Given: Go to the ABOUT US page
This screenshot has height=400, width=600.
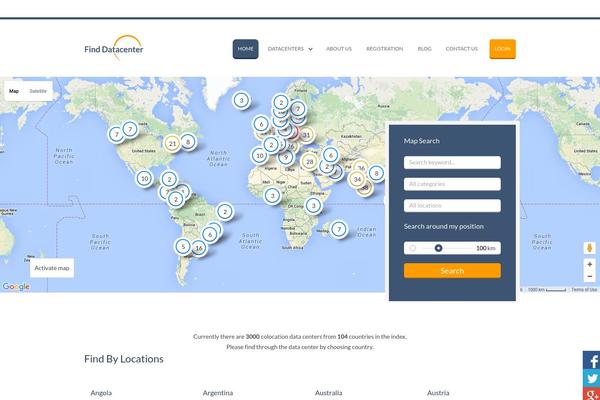Looking at the screenshot, I should [x=339, y=49].
